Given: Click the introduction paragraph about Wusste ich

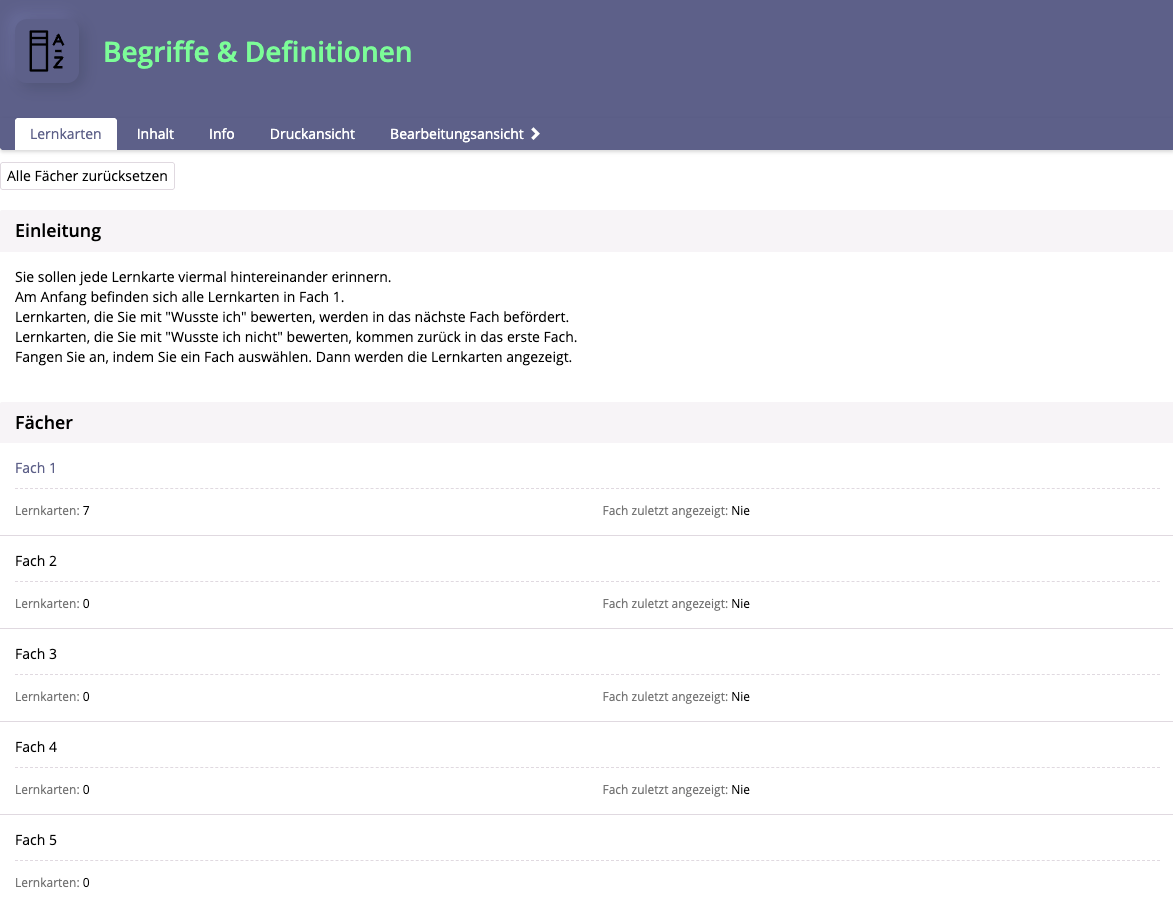Looking at the screenshot, I should click(x=291, y=317).
